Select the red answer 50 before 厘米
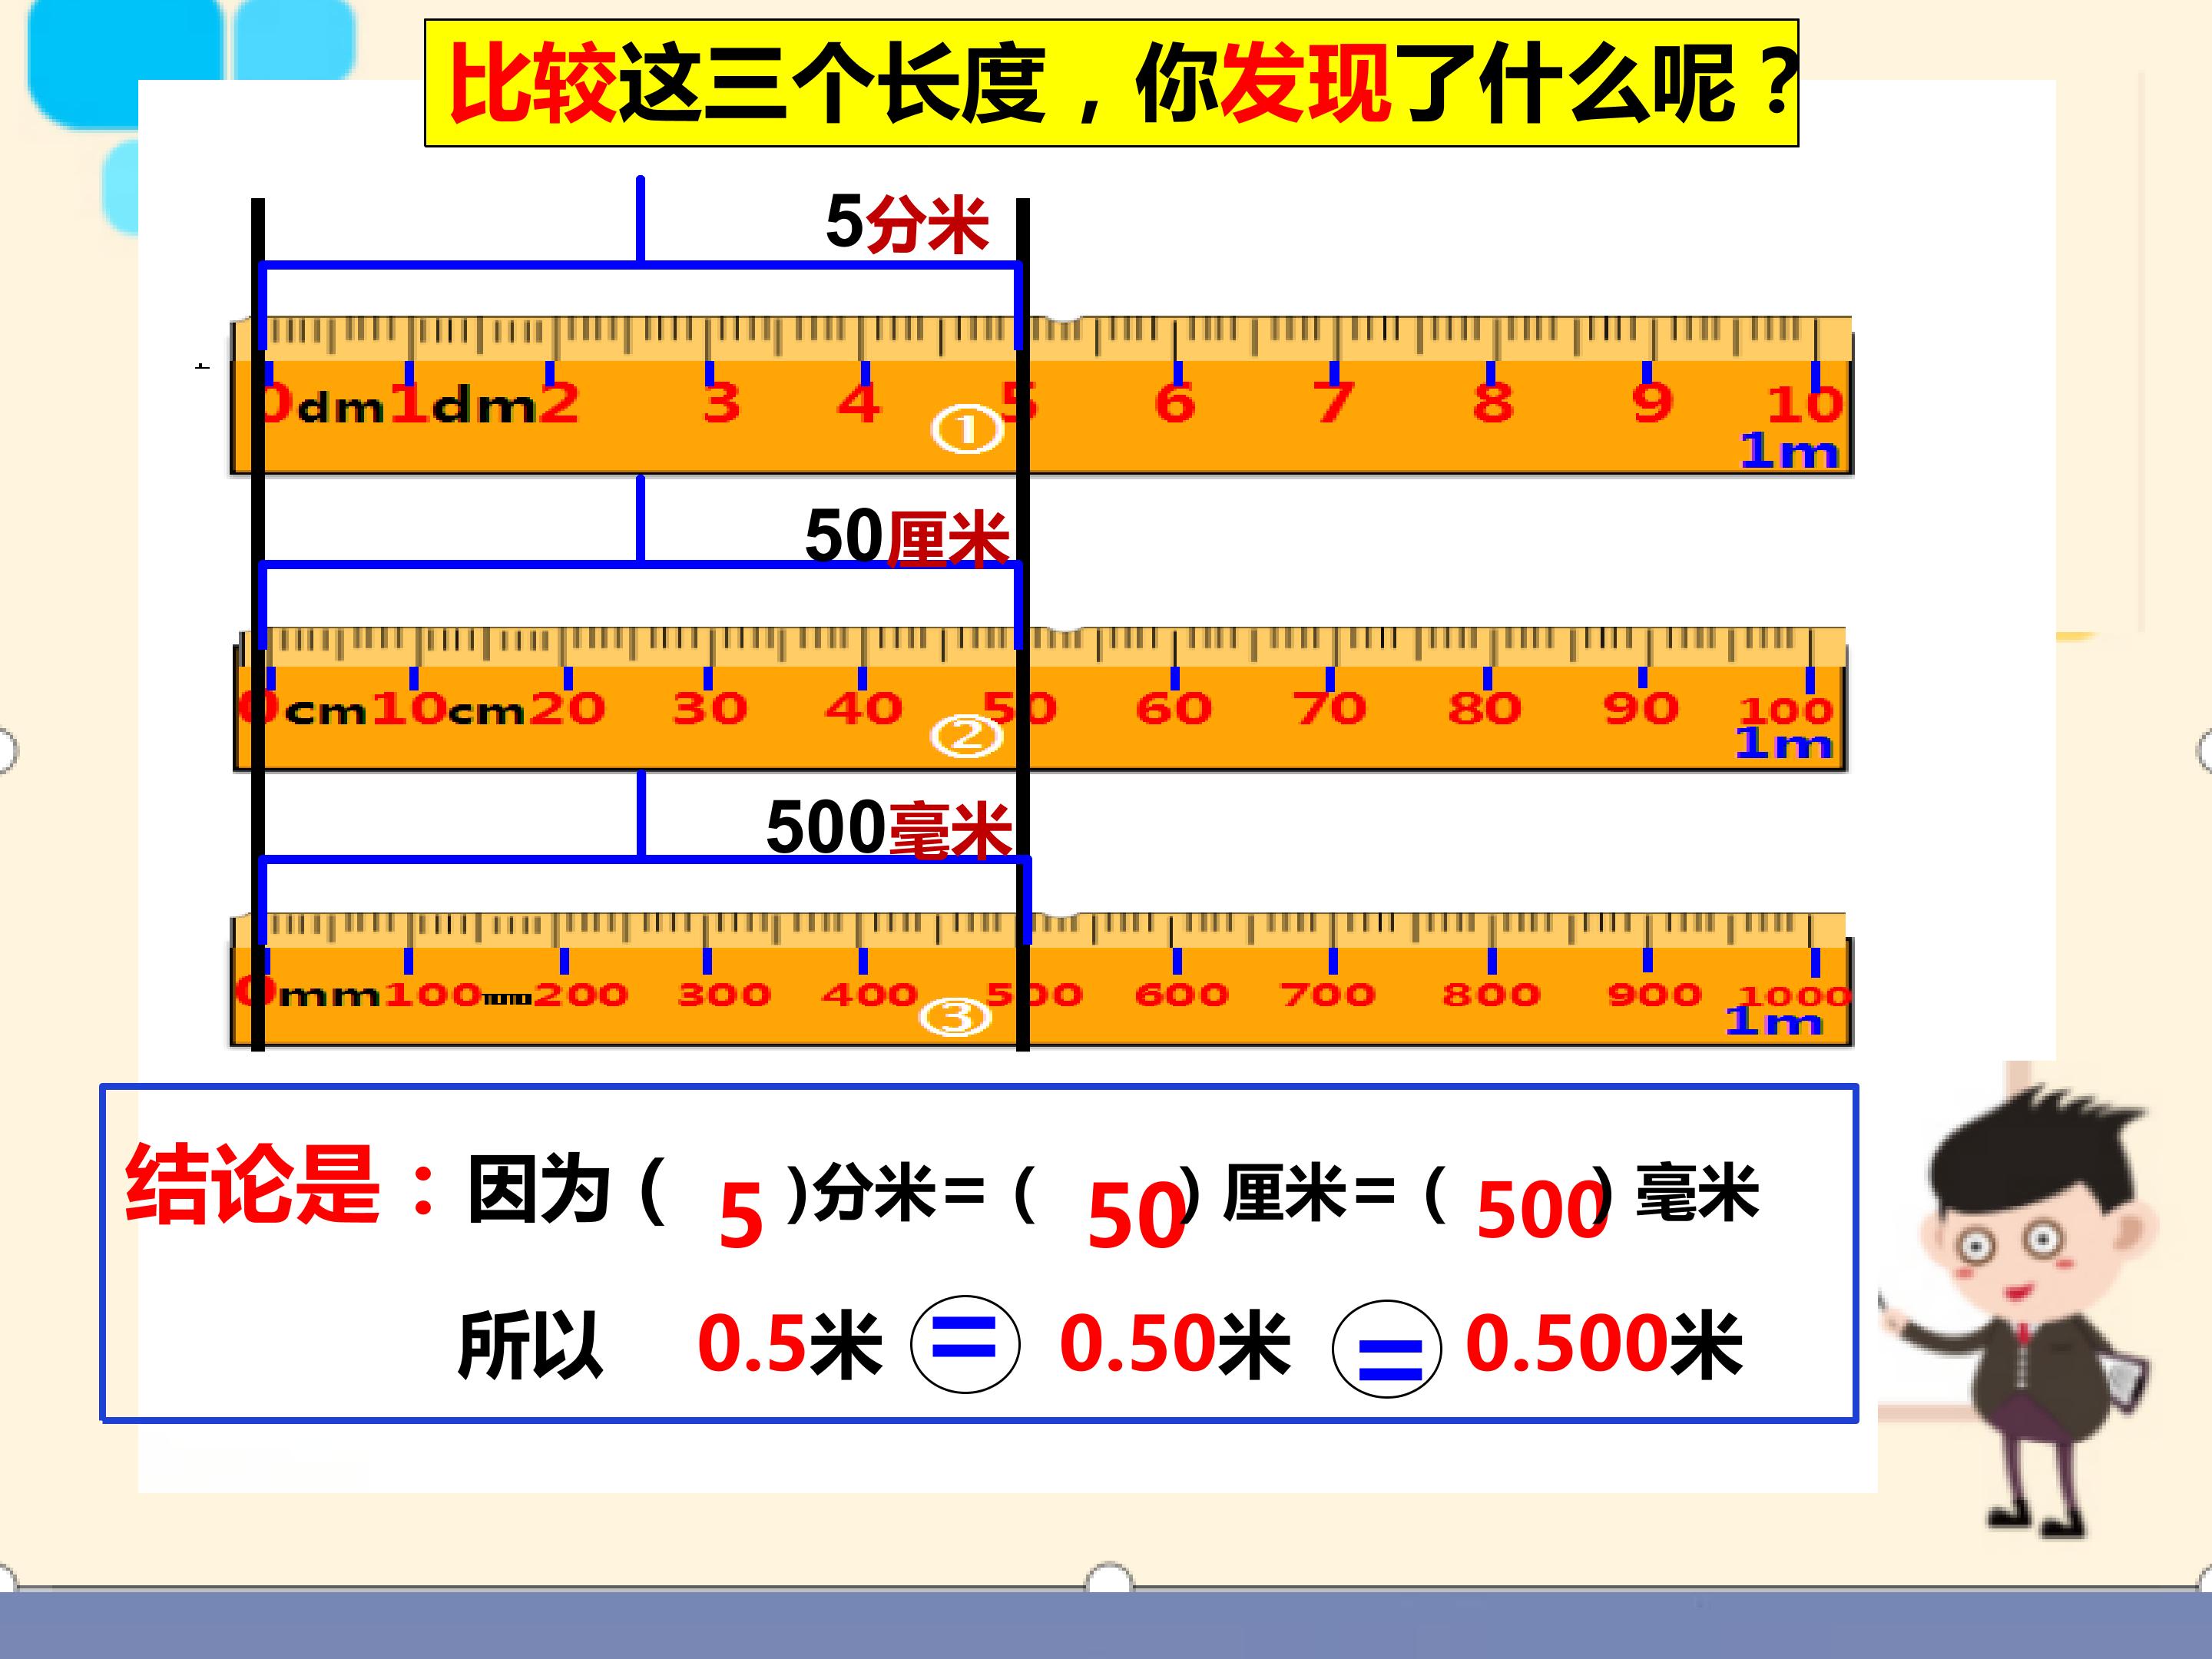 coord(1137,1215)
